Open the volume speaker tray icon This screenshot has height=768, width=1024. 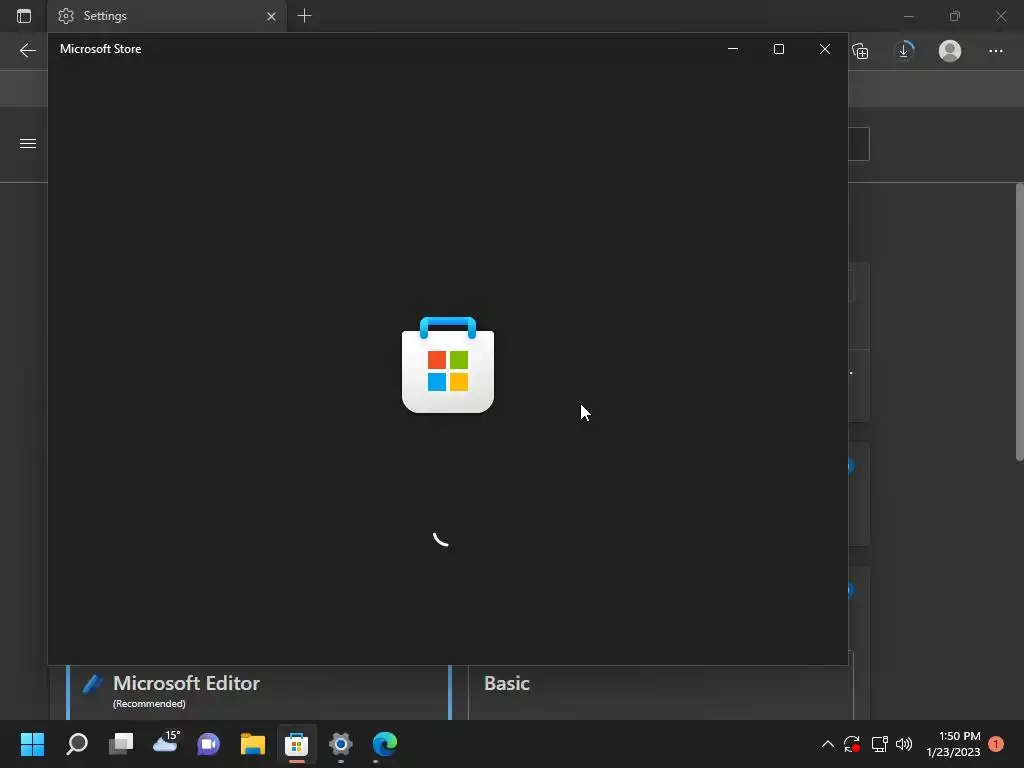[904, 744]
